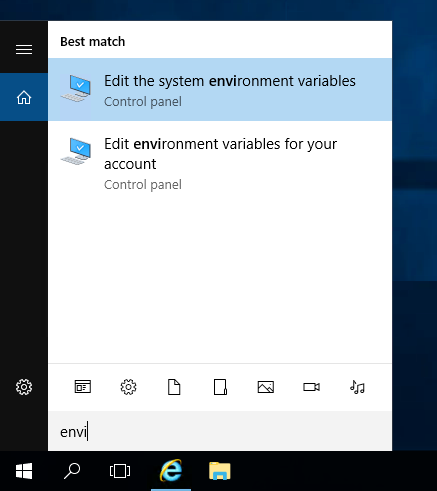This screenshot has width=437, height=491.
Task: Open search settings gear in left sidebar
Action: (x=24, y=387)
